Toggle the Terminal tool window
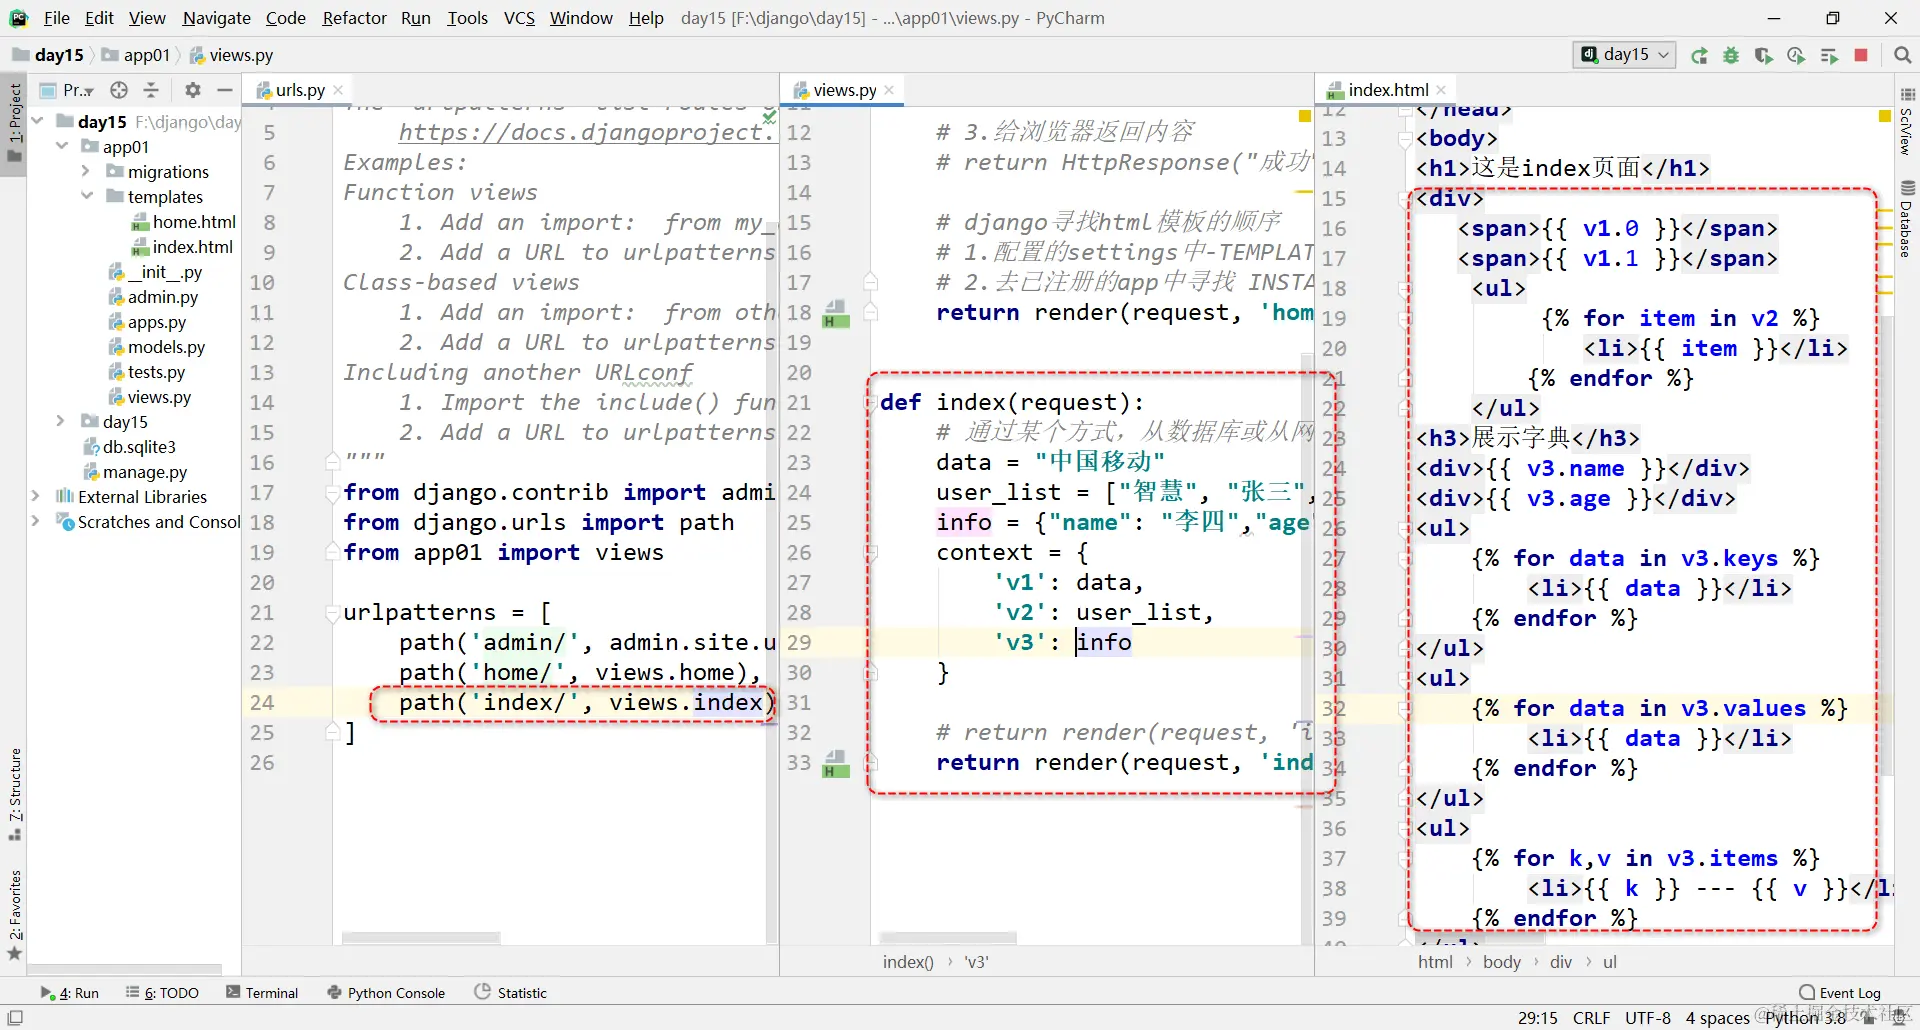The image size is (1920, 1030). click(x=262, y=993)
